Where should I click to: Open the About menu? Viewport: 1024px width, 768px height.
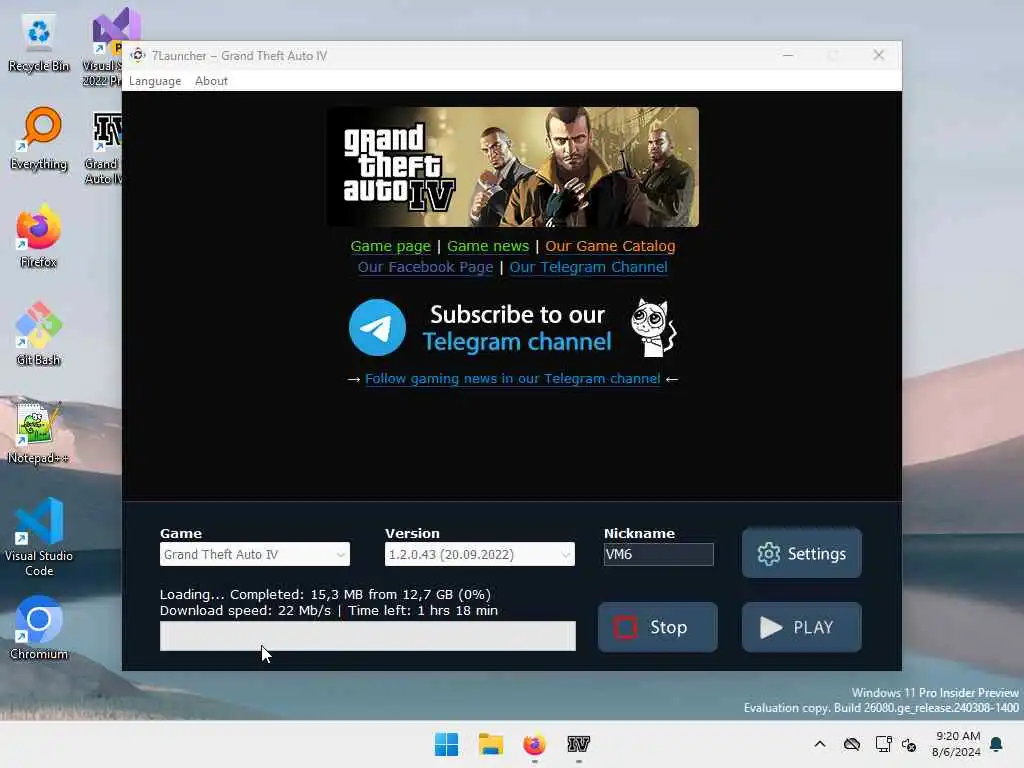click(211, 81)
